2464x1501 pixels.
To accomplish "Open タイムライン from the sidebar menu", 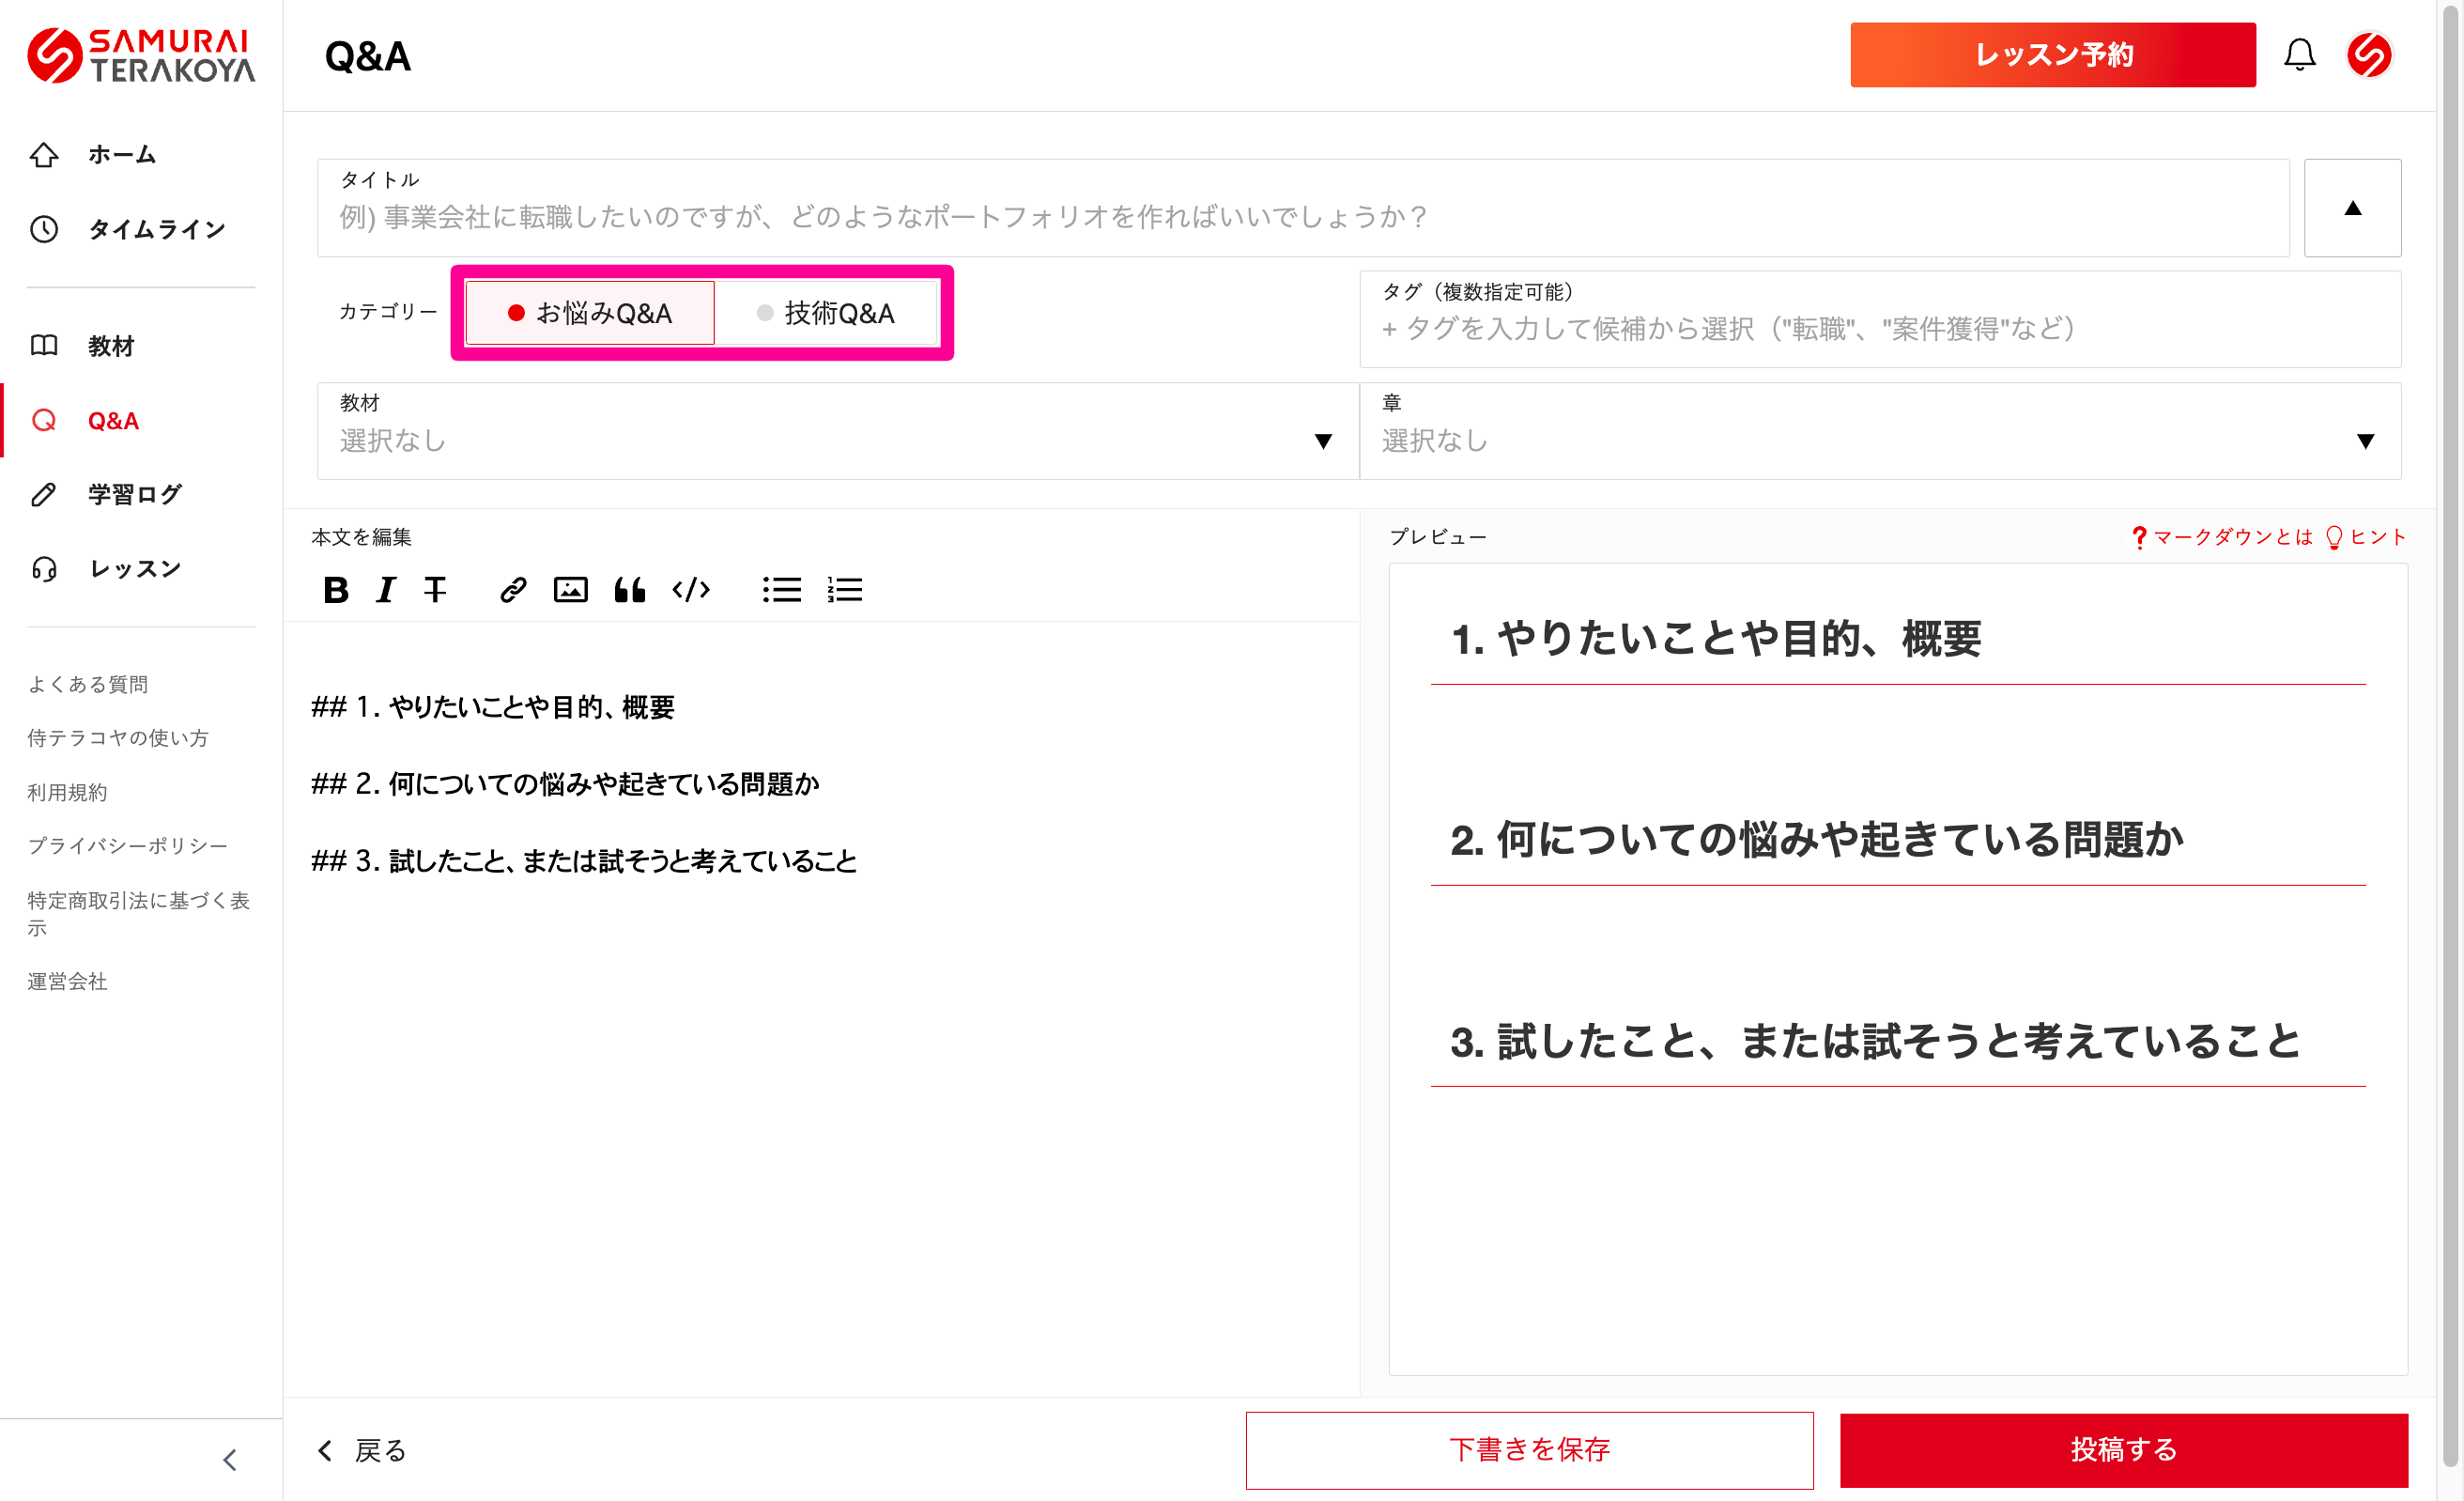I will click(x=156, y=229).
